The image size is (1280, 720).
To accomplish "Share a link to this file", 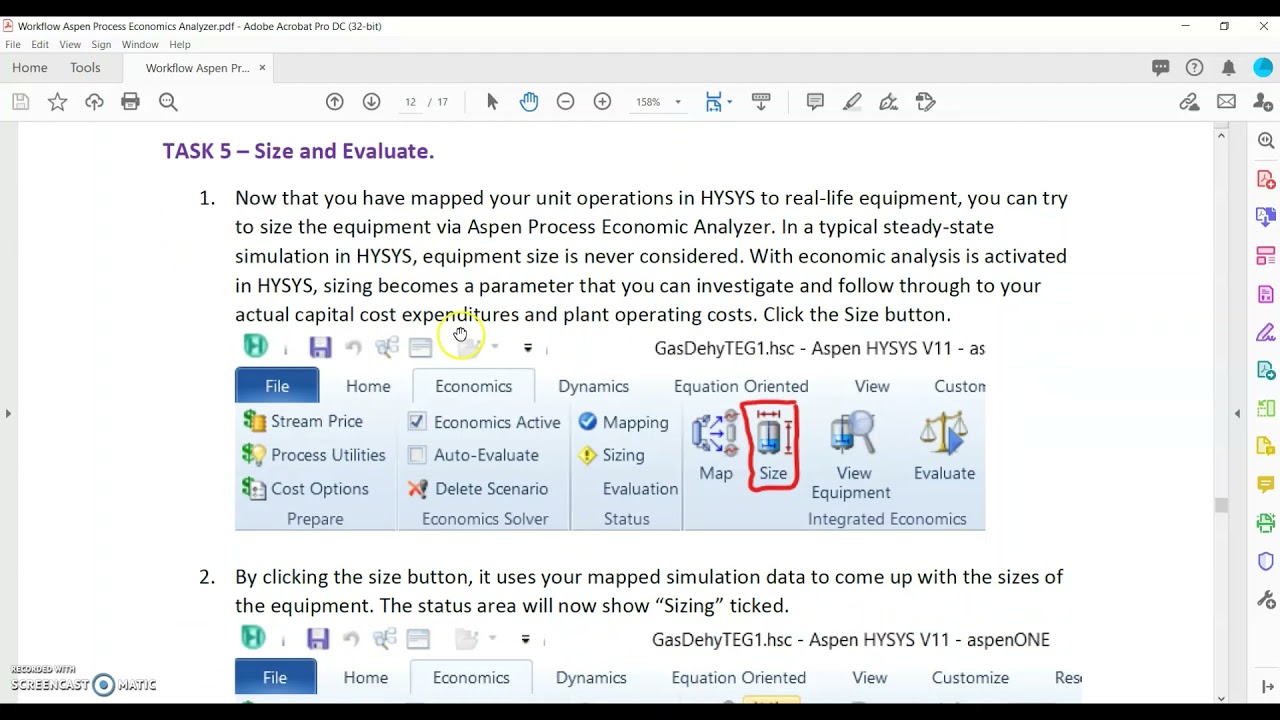I will point(1189,101).
